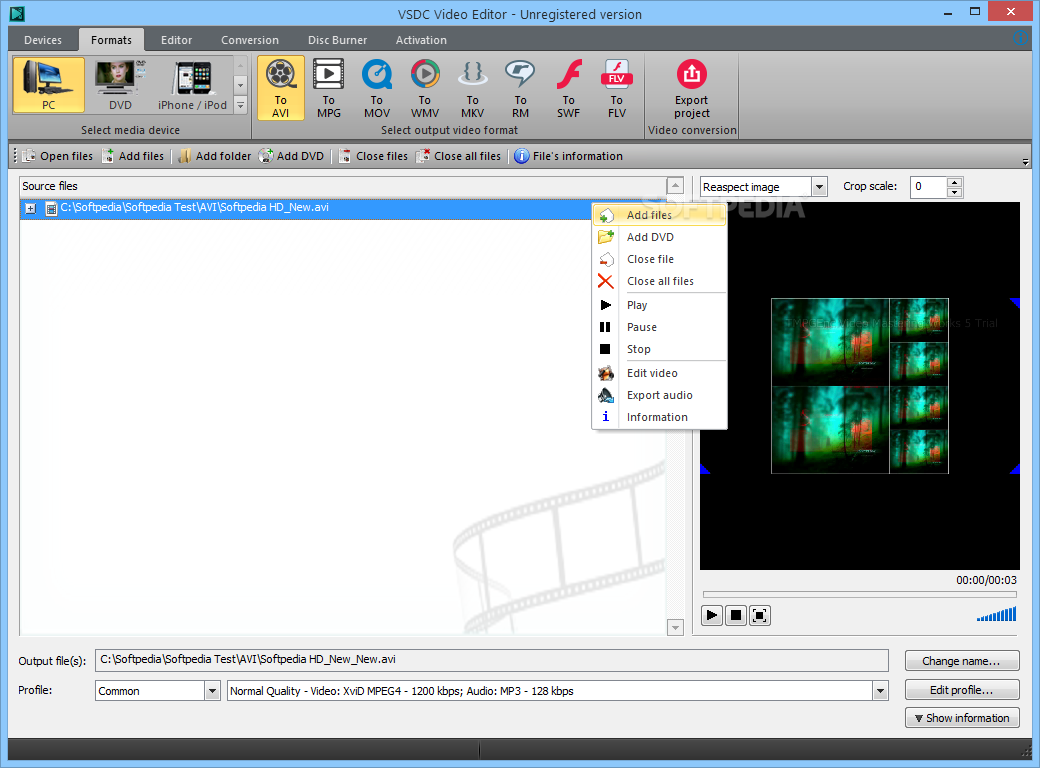Select the PC media device
The height and width of the screenshot is (768, 1040).
[x=48, y=84]
